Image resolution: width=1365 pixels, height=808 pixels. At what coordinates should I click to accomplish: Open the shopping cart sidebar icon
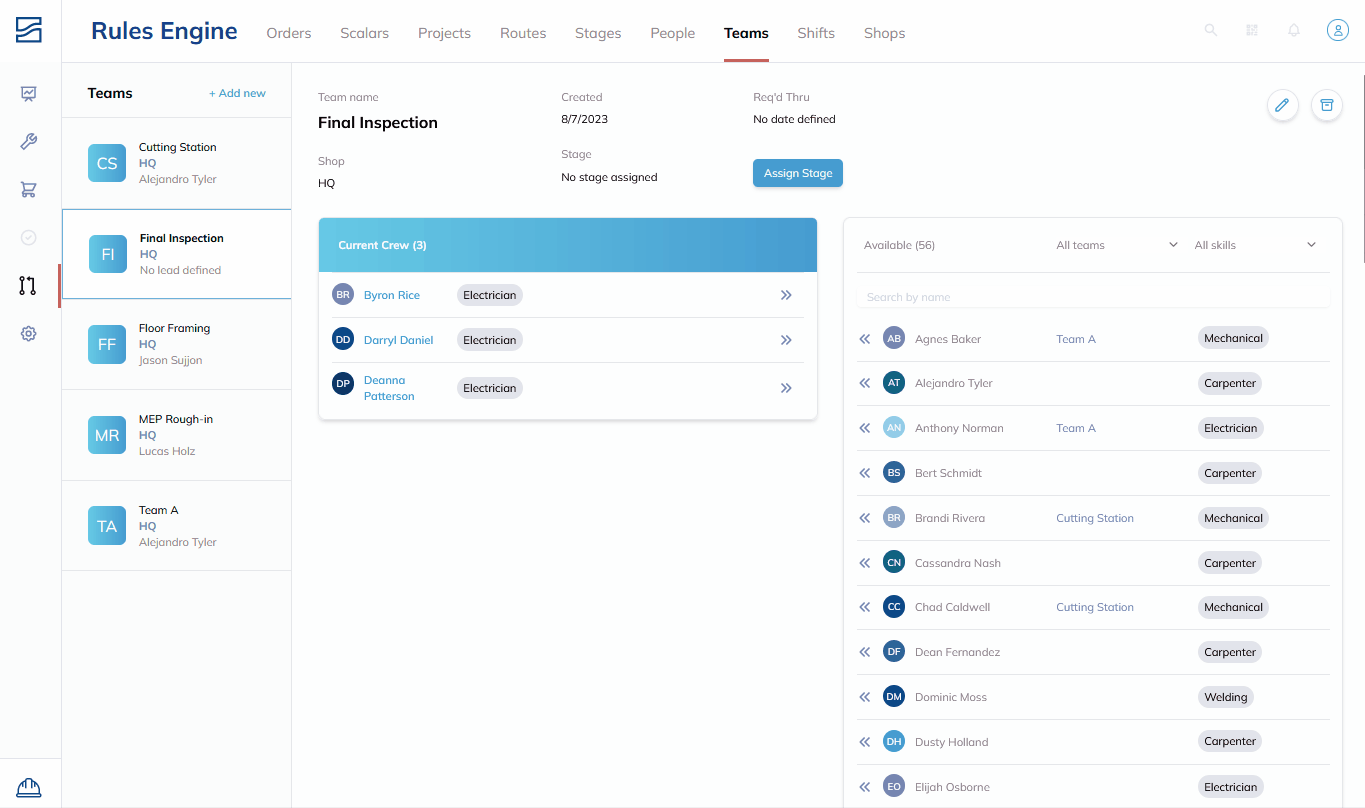point(29,190)
